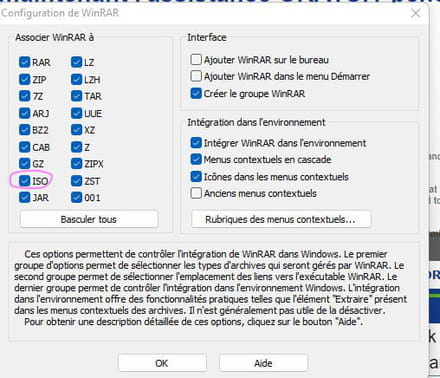440x378 pixels.
Task: Close the Configuration de WinRAR dialog
Action: pos(415,13)
